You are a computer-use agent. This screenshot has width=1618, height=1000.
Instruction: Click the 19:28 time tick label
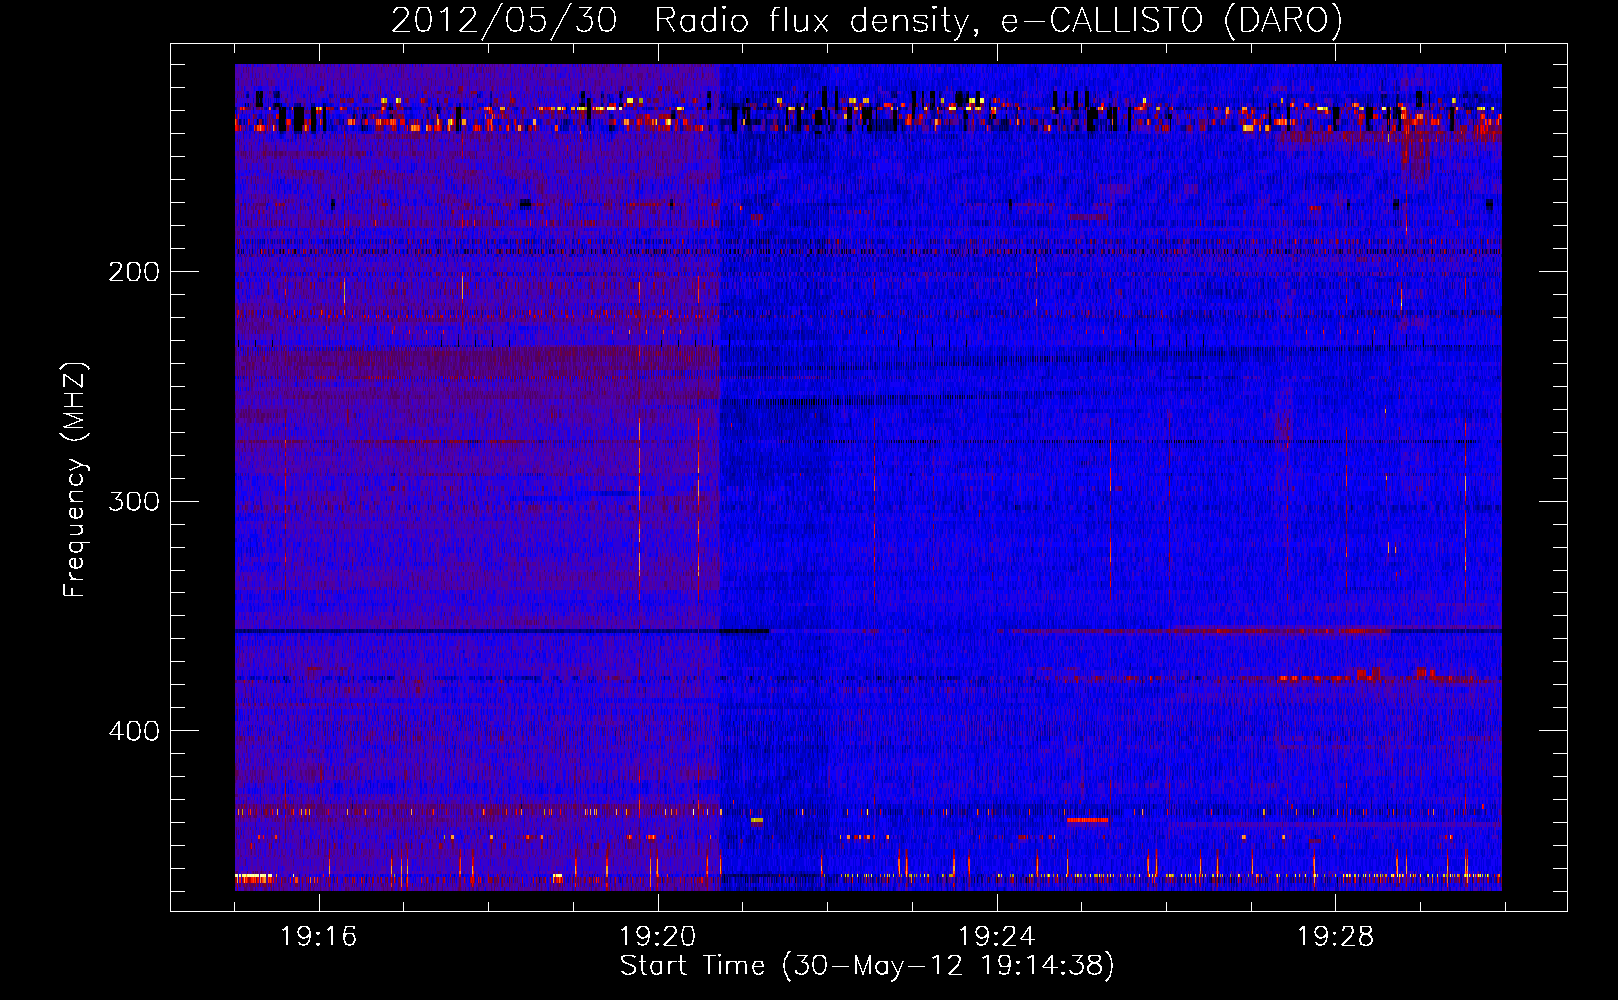tap(1336, 937)
